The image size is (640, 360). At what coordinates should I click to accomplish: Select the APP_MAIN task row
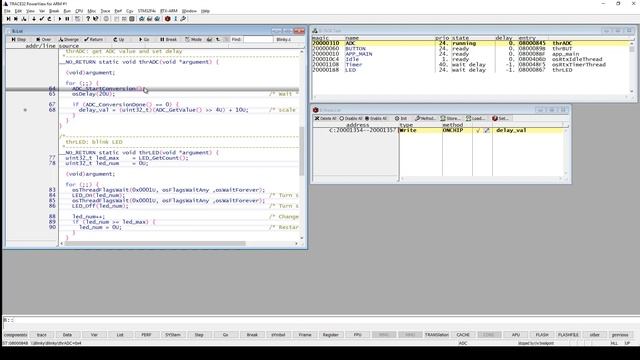[470, 54]
